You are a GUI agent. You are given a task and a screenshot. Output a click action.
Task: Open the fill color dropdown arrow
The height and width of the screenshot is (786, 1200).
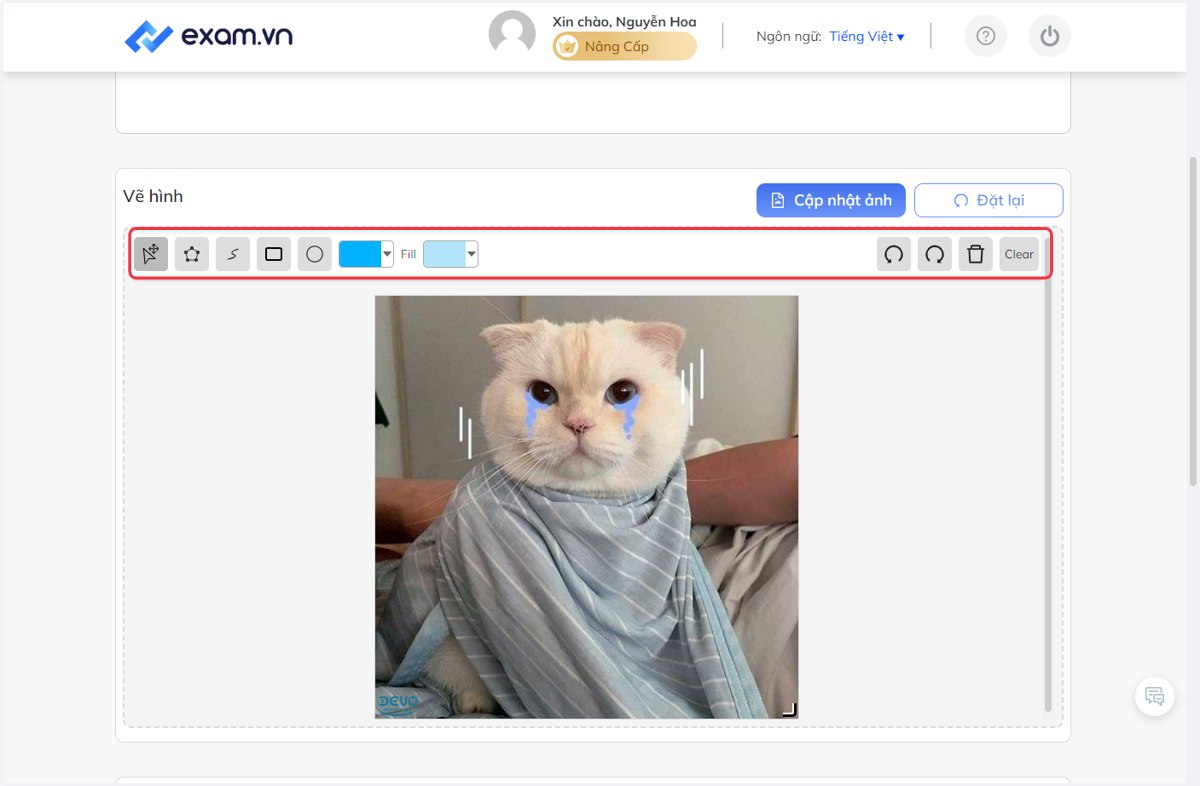472,254
